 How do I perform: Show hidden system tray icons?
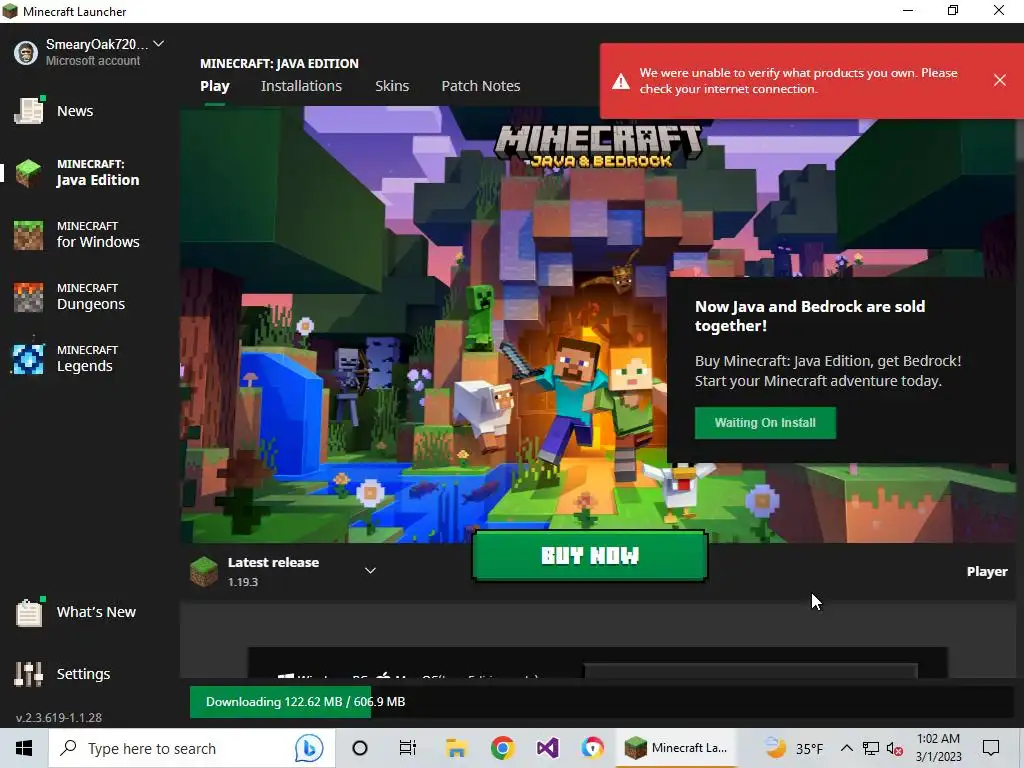pyautogui.click(x=847, y=748)
